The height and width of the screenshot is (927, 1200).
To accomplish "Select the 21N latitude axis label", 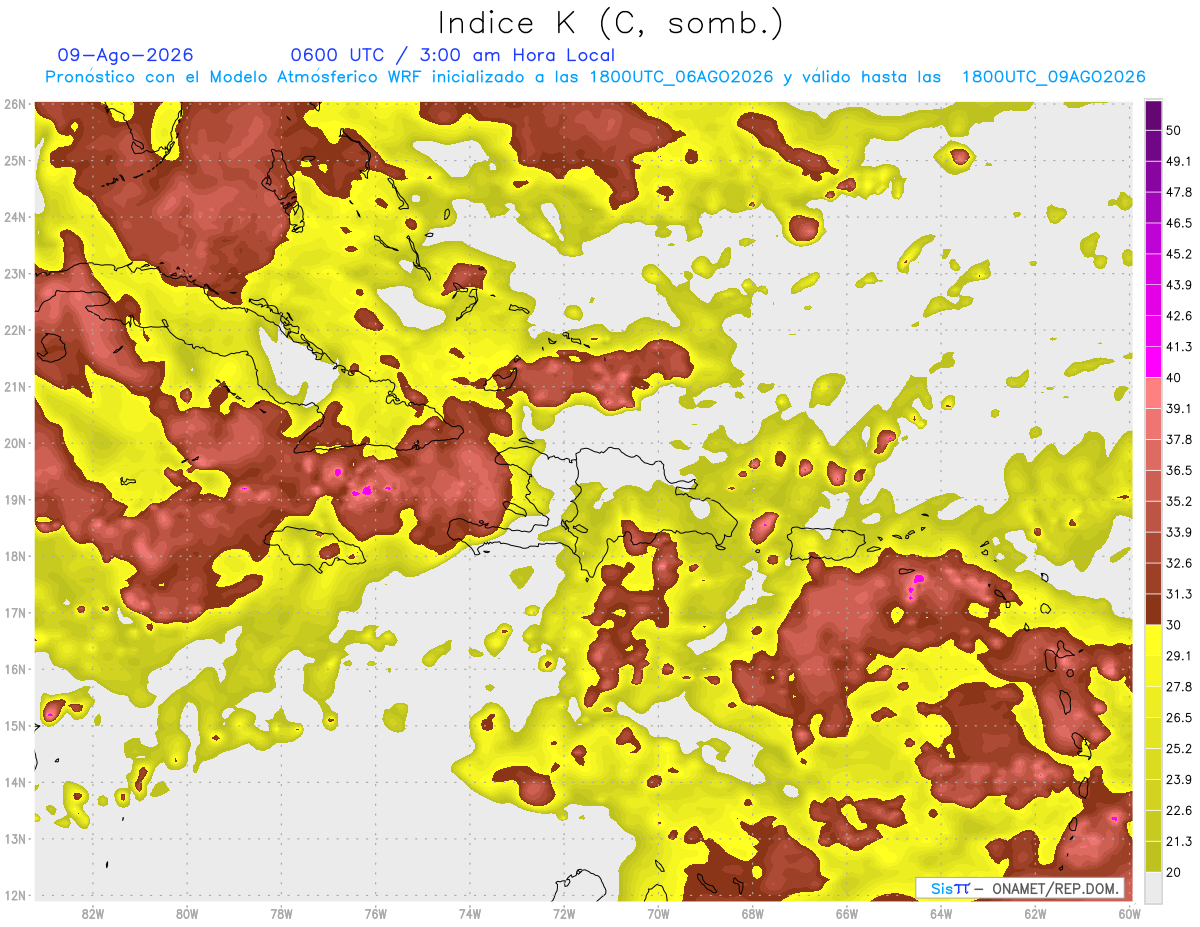I will point(15,387).
